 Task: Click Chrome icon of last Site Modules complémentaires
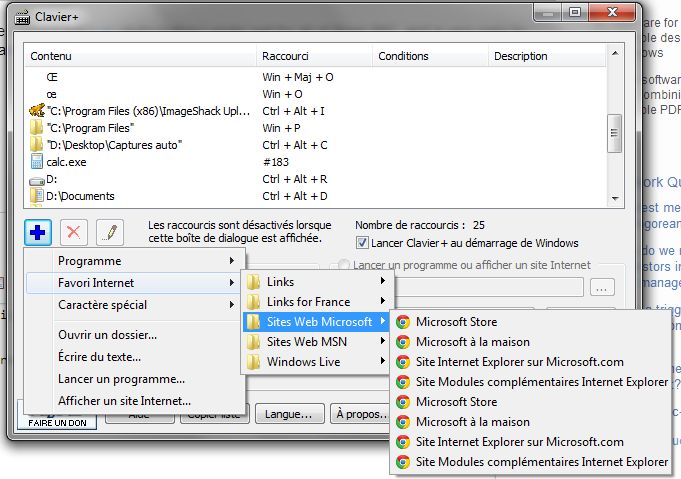coord(403,462)
